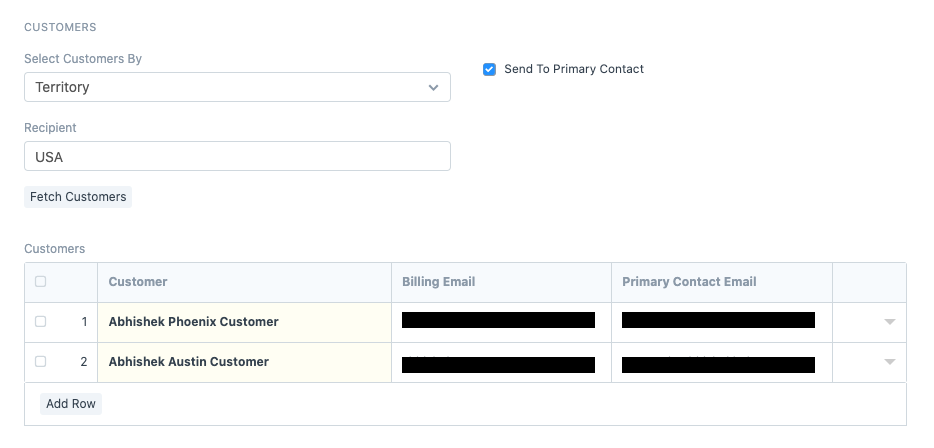Click Billing Email cell for Austin Customer
The width and height of the screenshot is (934, 448).
point(500,362)
